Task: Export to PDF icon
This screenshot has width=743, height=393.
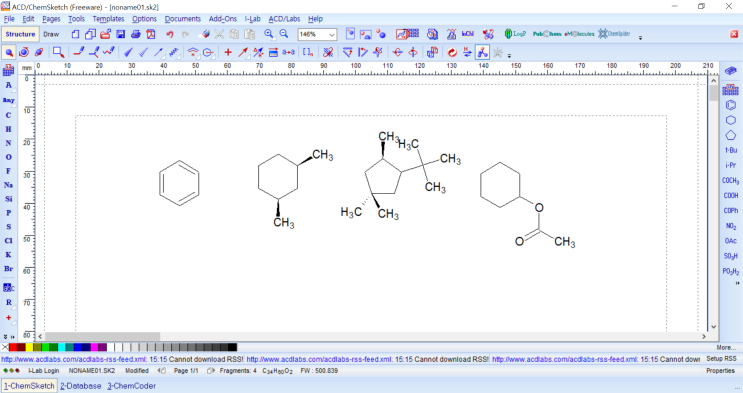Action: [x=151, y=34]
